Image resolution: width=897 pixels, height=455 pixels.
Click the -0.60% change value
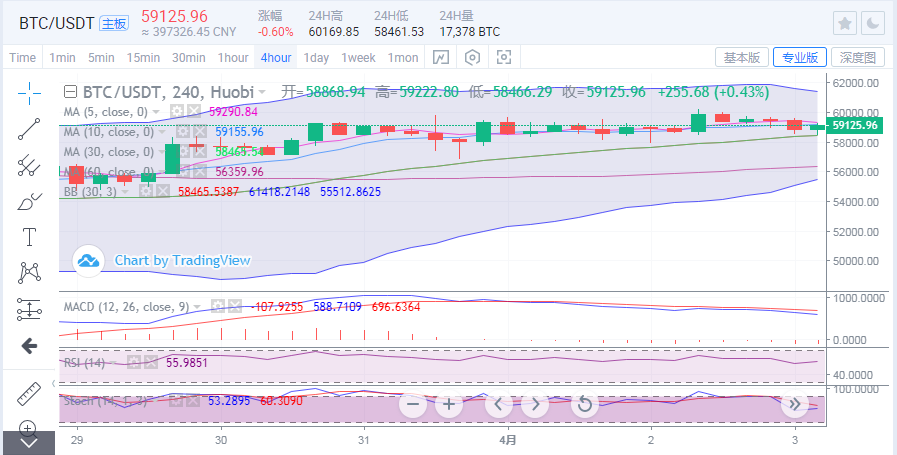(x=276, y=32)
